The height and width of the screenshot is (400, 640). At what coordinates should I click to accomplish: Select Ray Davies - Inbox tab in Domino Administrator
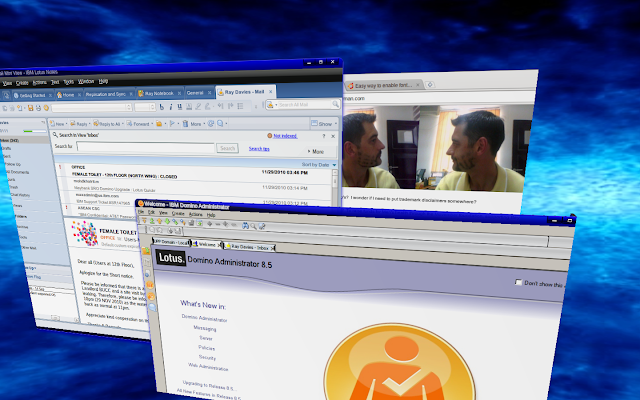coord(249,247)
